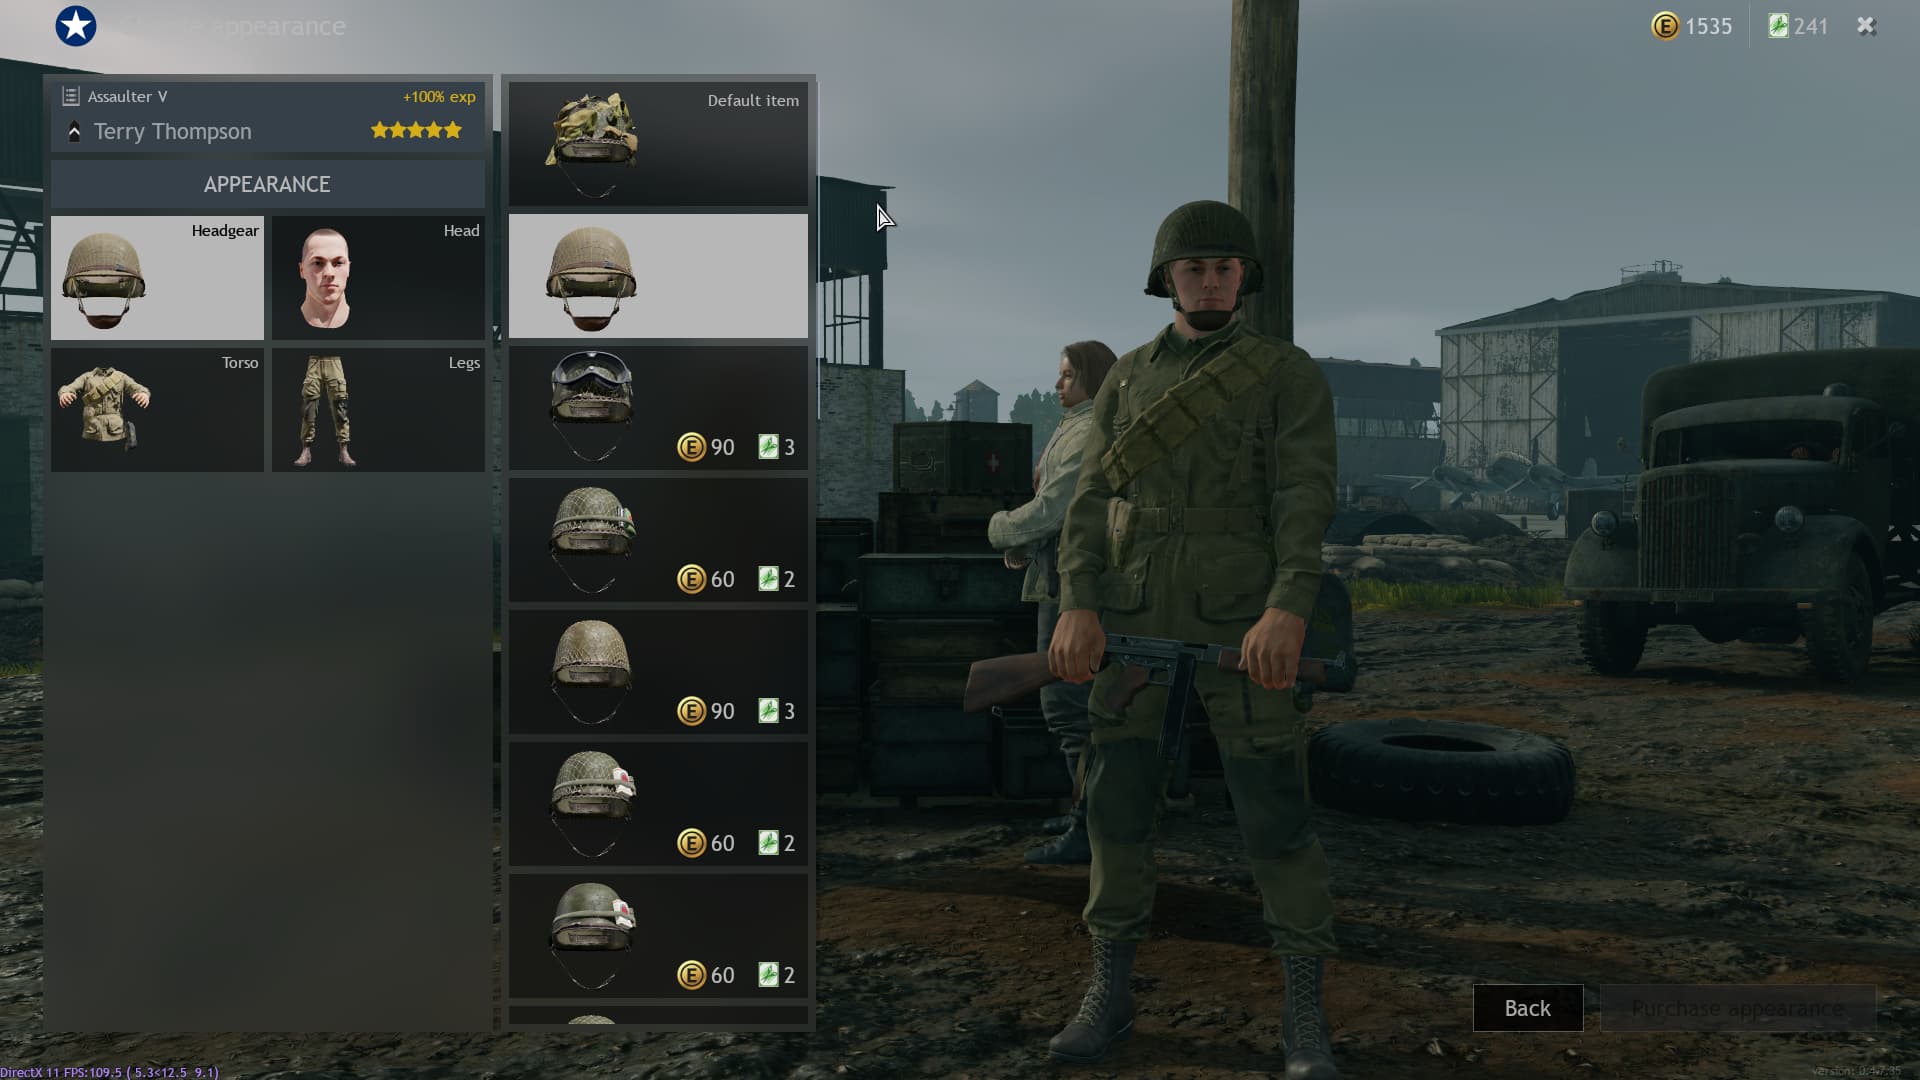This screenshot has width=1920, height=1080.
Task: Open the Torso appearance slot
Action: coord(157,410)
